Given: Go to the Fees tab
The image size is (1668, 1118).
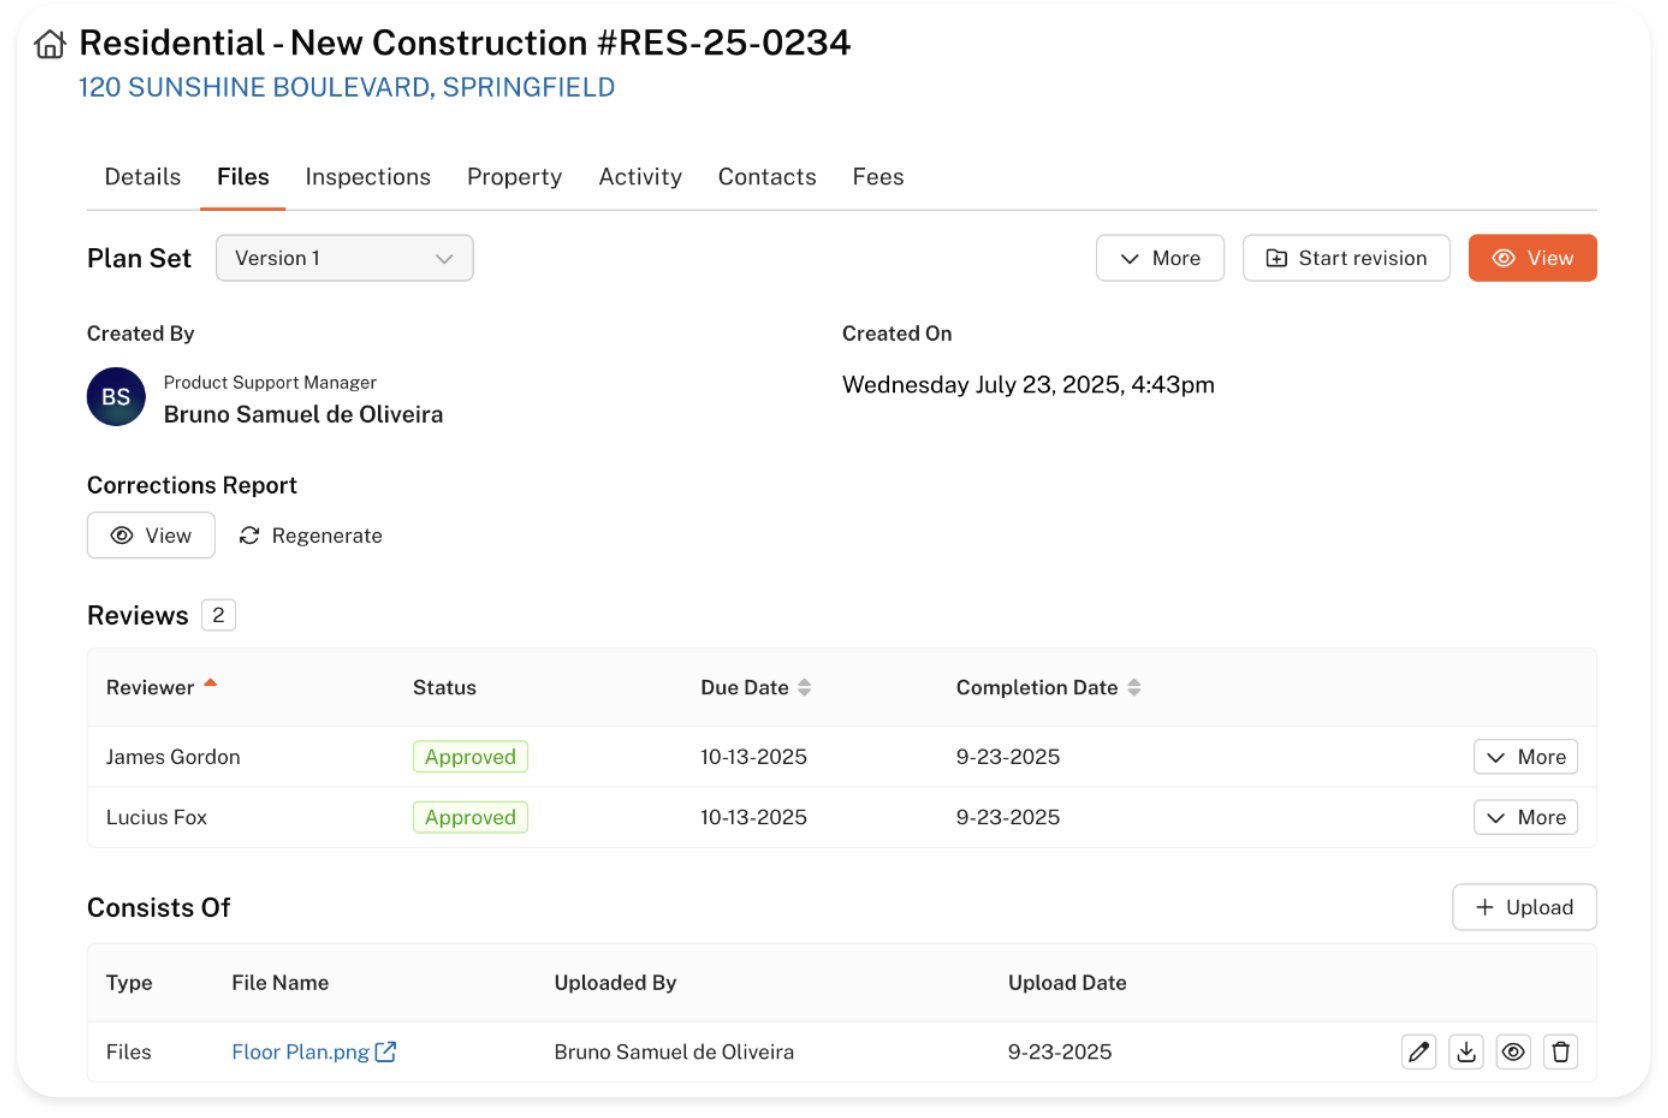Looking at the screenshot, I should (877, 177).
